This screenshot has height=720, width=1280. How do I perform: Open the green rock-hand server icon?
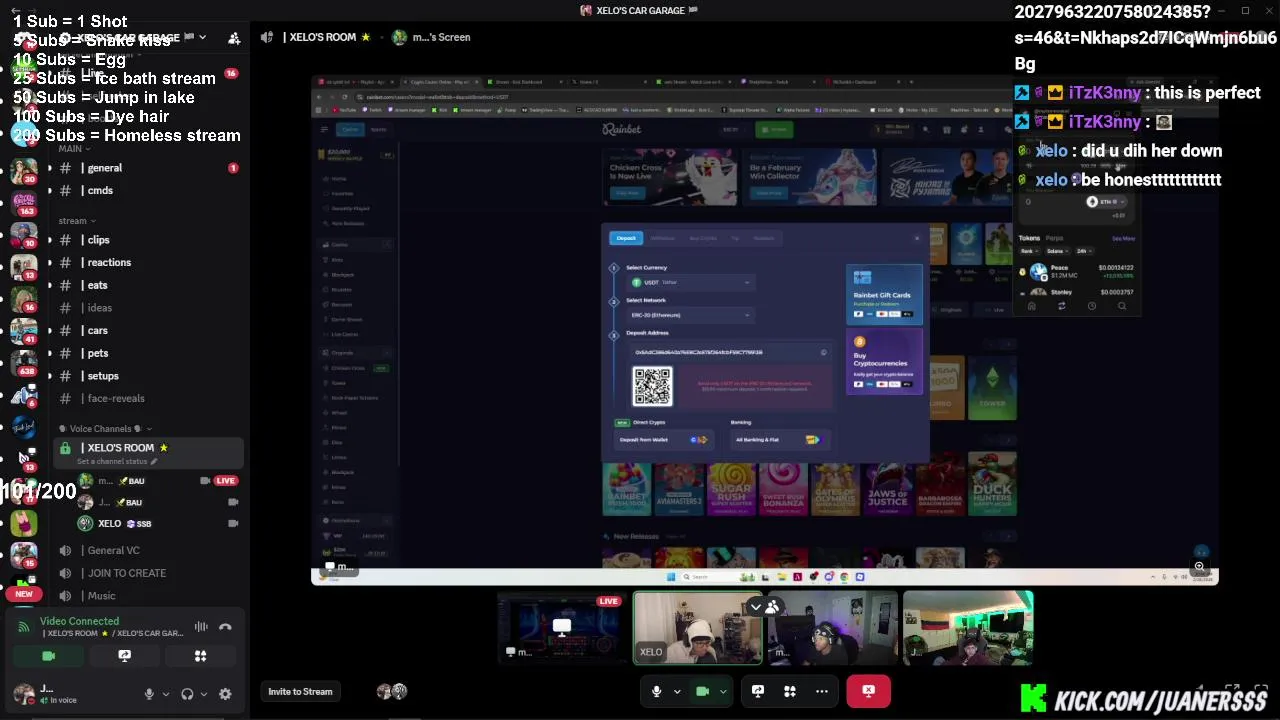coord(24,521)
